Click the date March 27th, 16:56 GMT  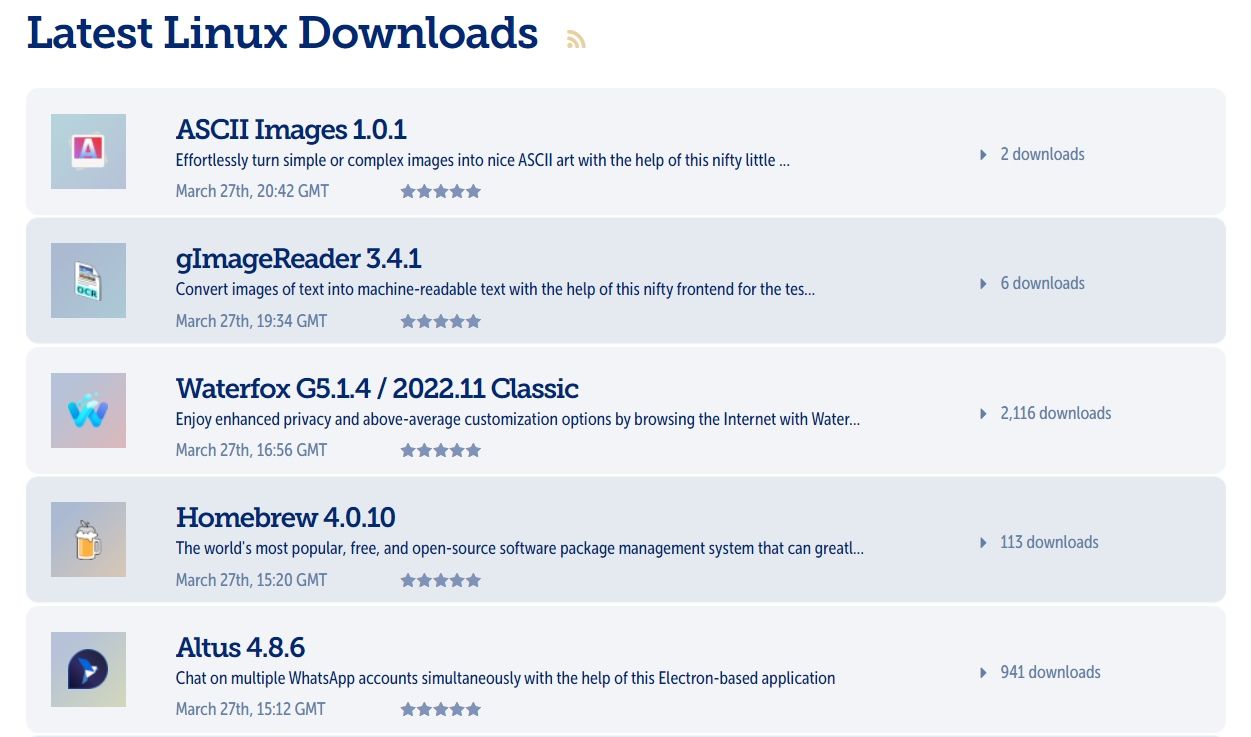[x=251, y=450]
